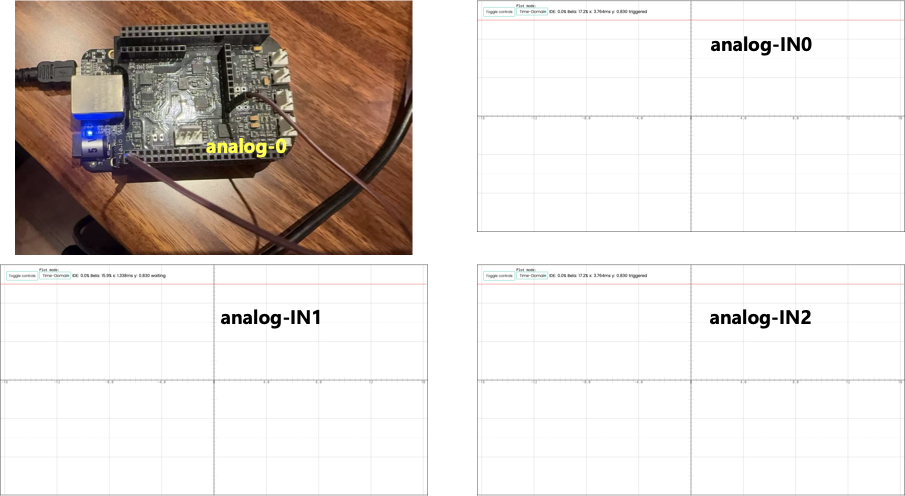Open Time-Domain selector in the analog-IN2 plot

[531, 275]
